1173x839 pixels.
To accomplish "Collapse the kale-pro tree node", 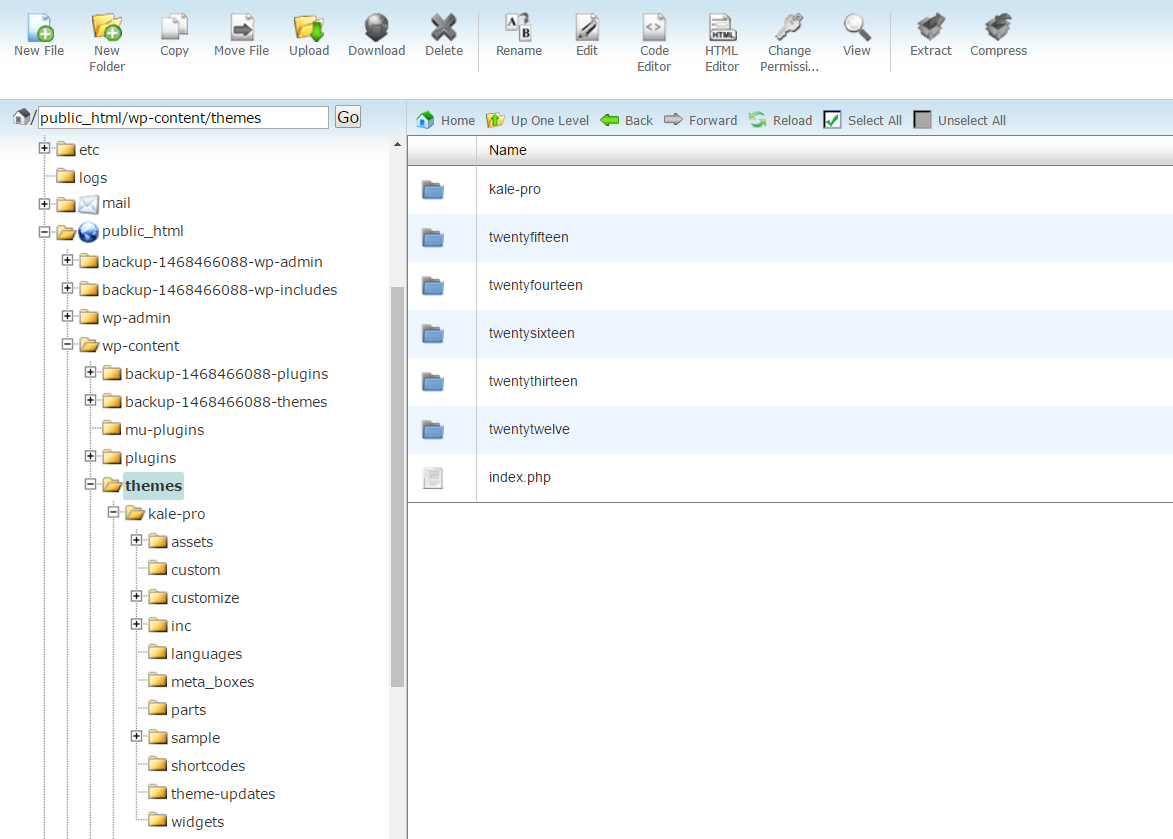I will (114, 512).
